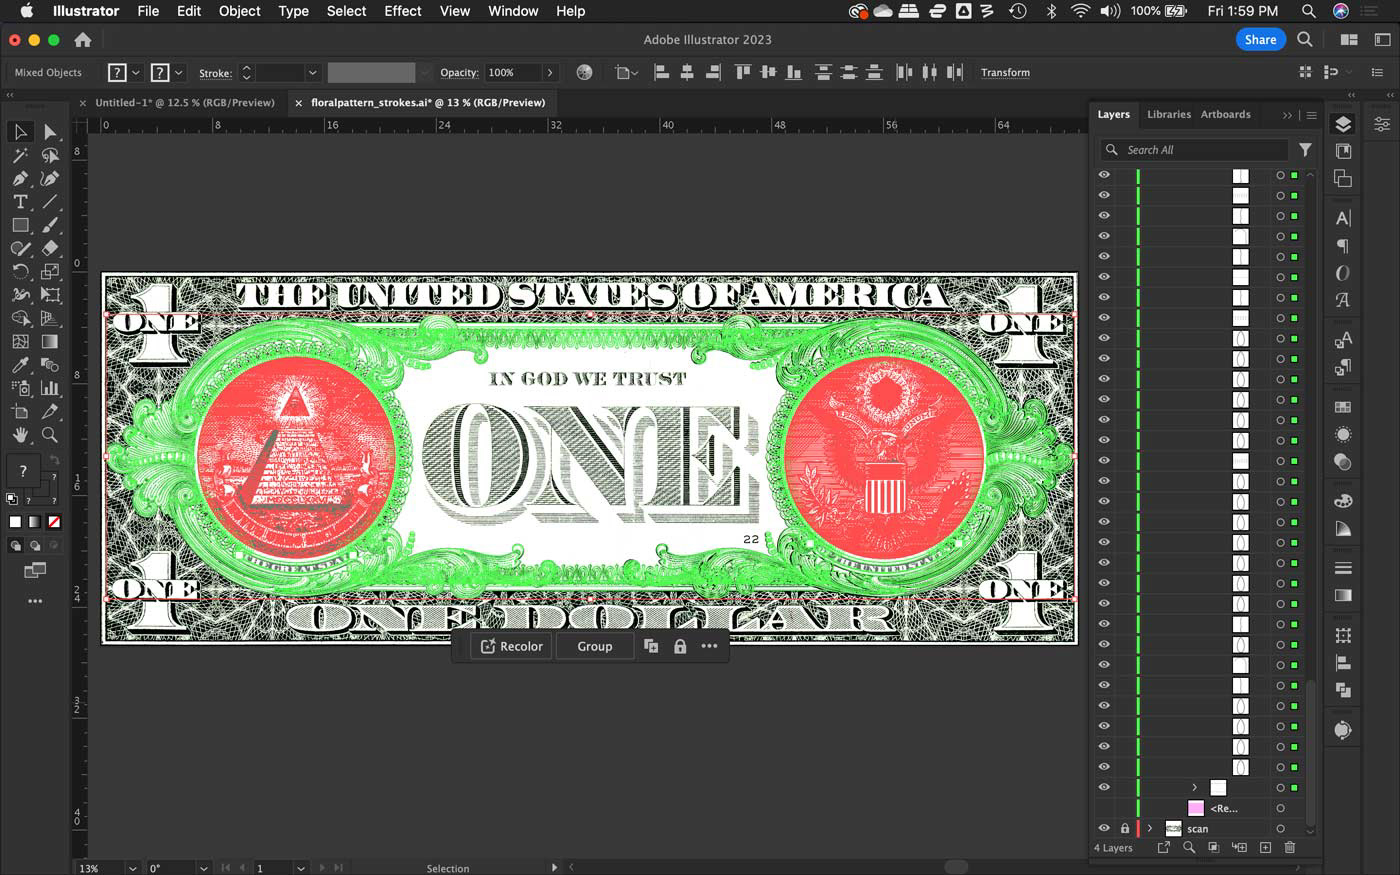Image resolution: width=1400 pixels, height=875 pixels.
Task: Select the Line Segment tool
Action: (x=50, y=202)
